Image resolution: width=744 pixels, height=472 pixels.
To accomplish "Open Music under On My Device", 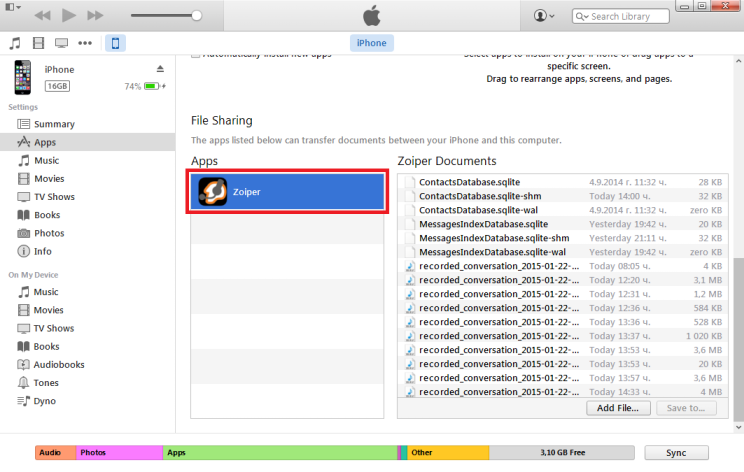I will [88, 292].
